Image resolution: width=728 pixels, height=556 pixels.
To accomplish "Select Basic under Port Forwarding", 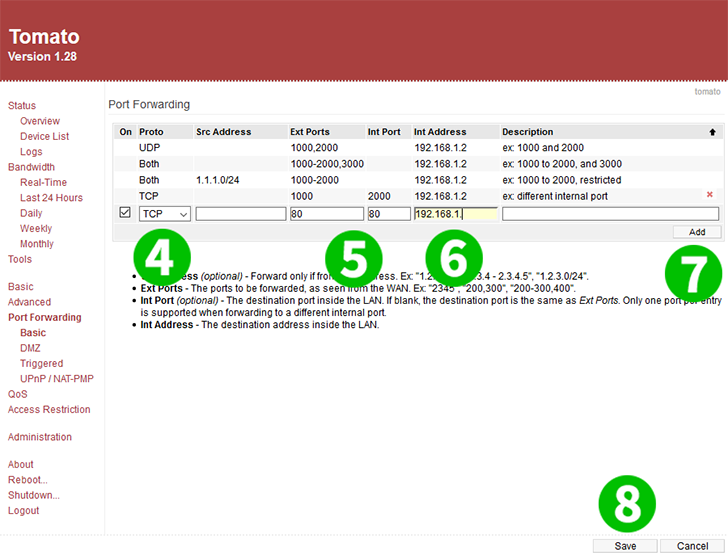I will tap(33, 333).
